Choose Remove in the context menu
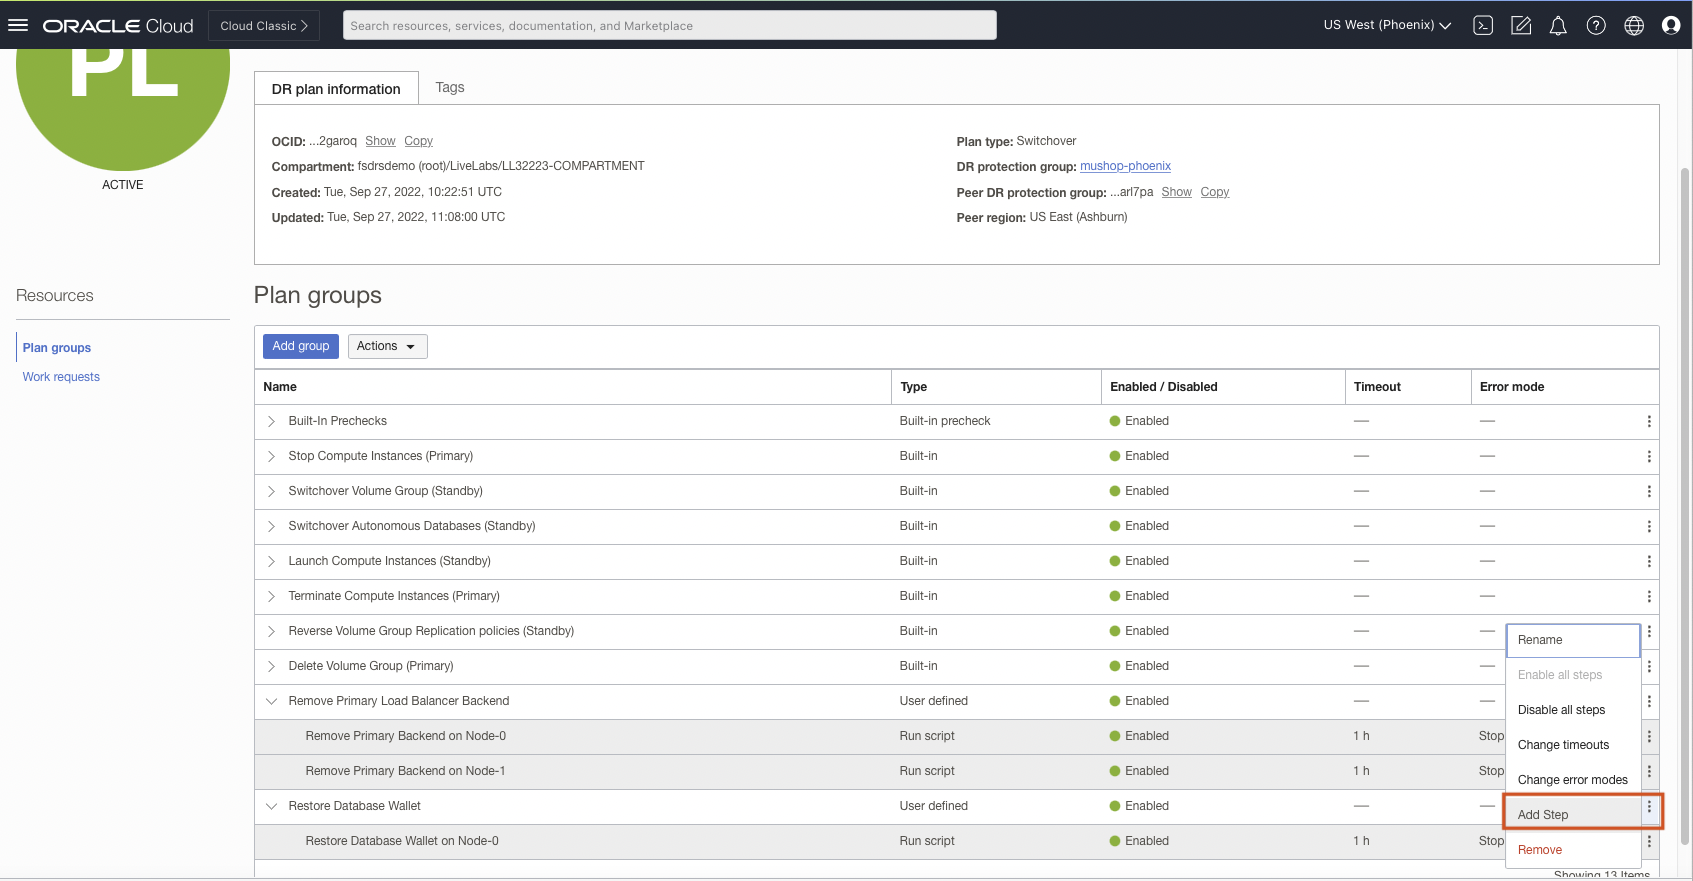Image resolution: width=1693 pixels, height=881 pixels. pyautogui.click(x=1539, y=850)
